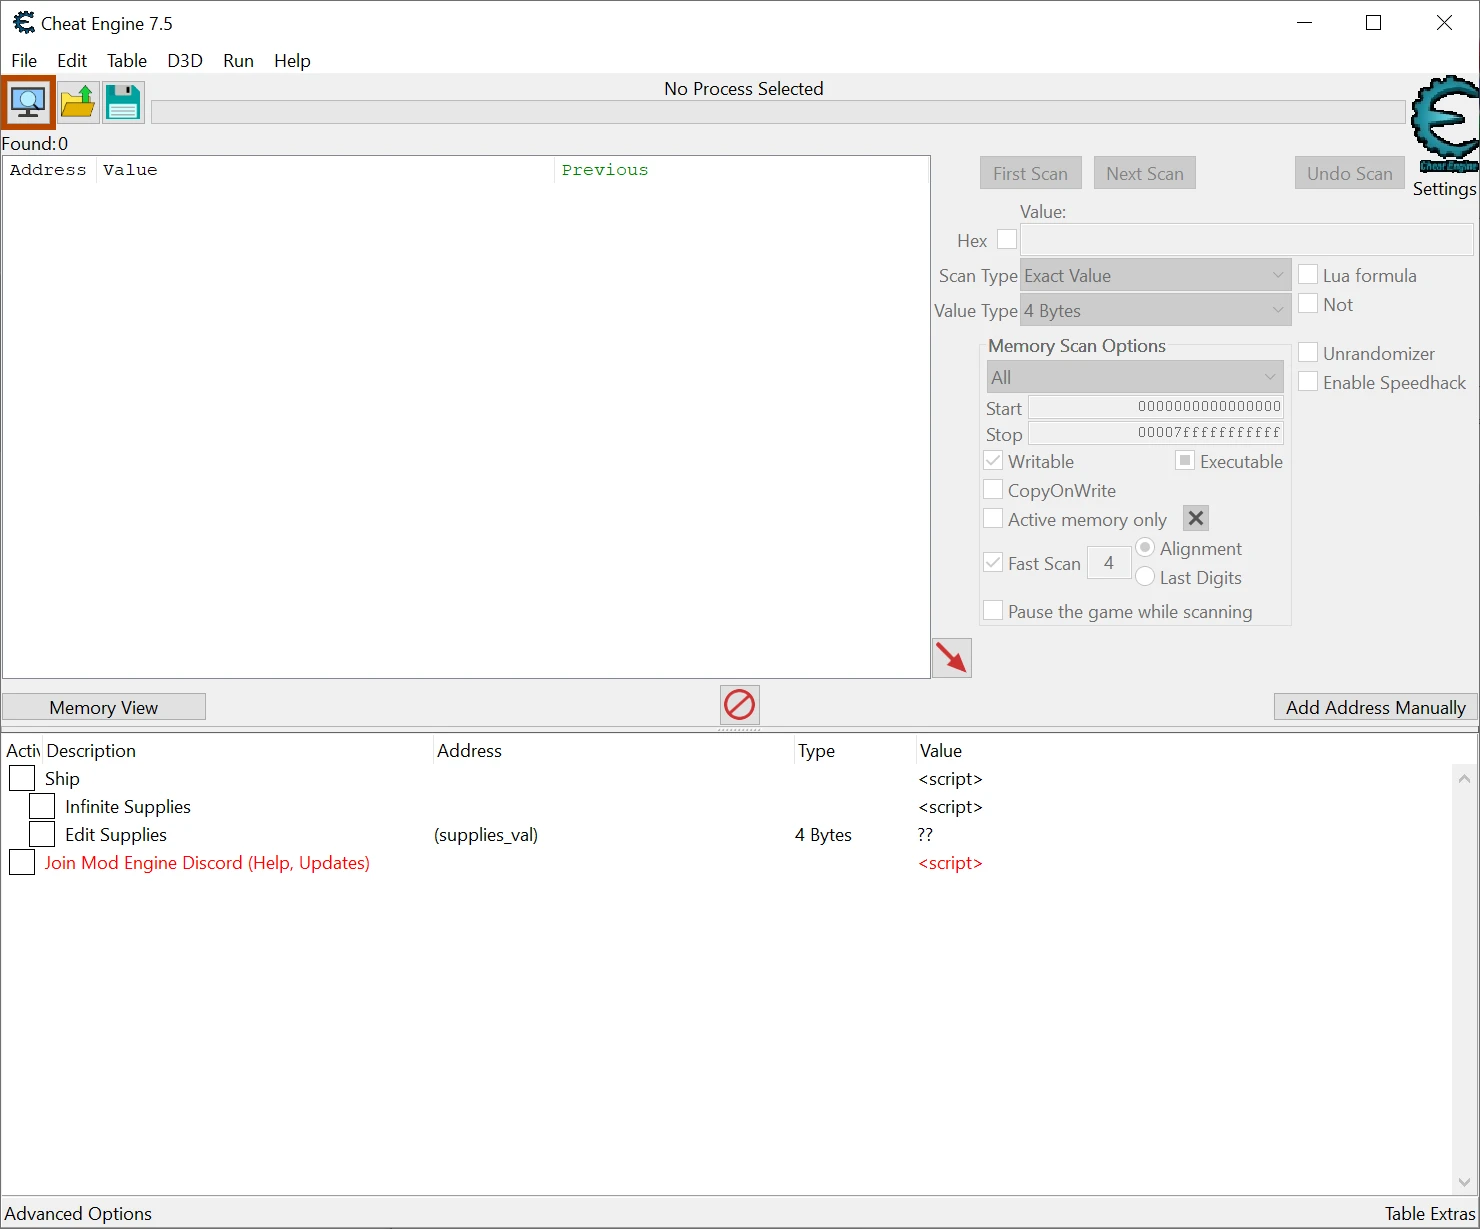Screen dimensions: 1480x1229
Task: Click the Description column header
Action: 238,751
